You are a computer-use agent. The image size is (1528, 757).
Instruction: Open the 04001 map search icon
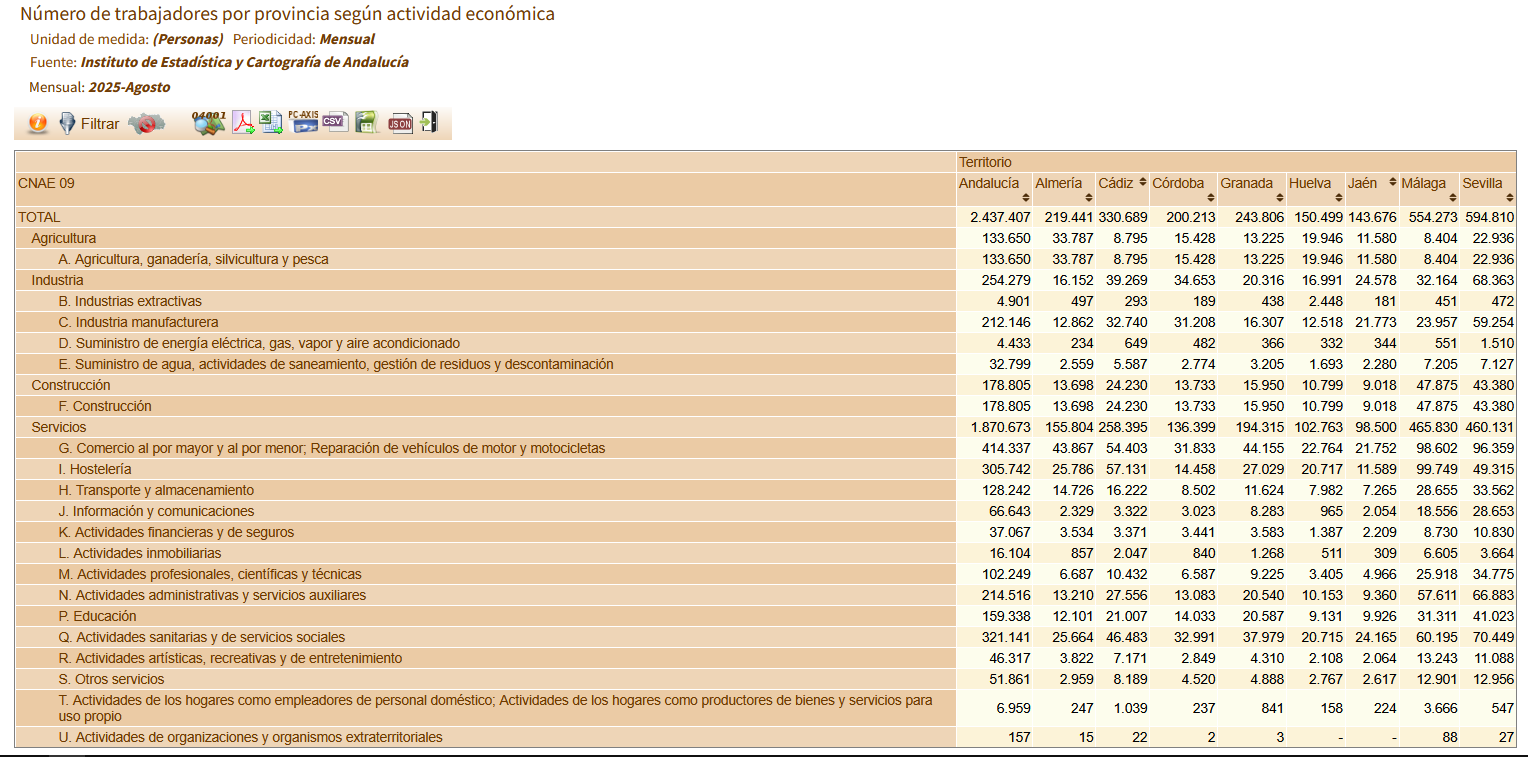click(209, 123)
